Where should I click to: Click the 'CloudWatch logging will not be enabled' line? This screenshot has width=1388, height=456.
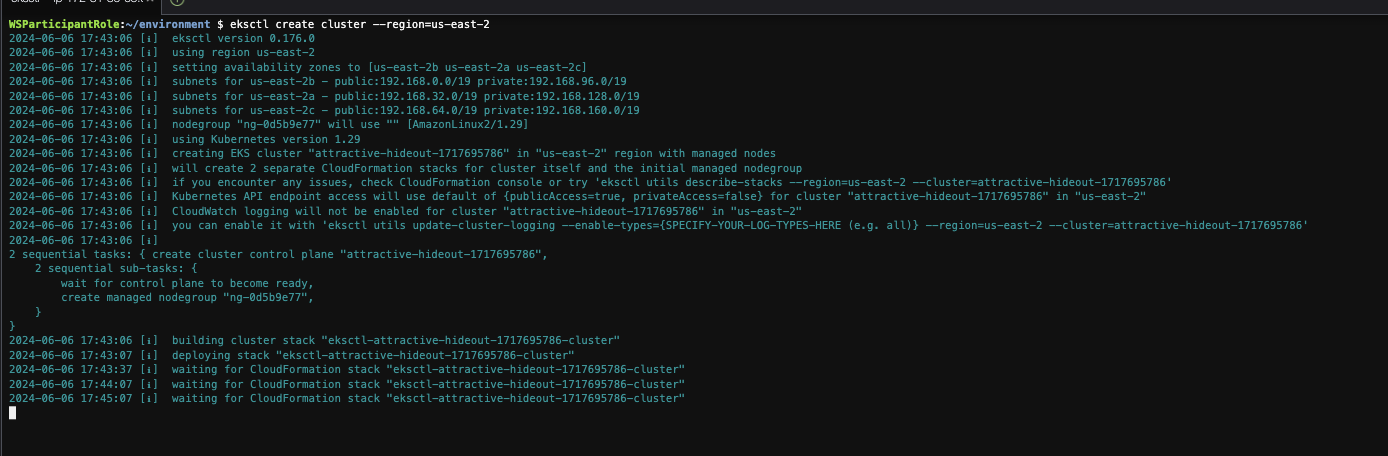(x=405, y=211)
